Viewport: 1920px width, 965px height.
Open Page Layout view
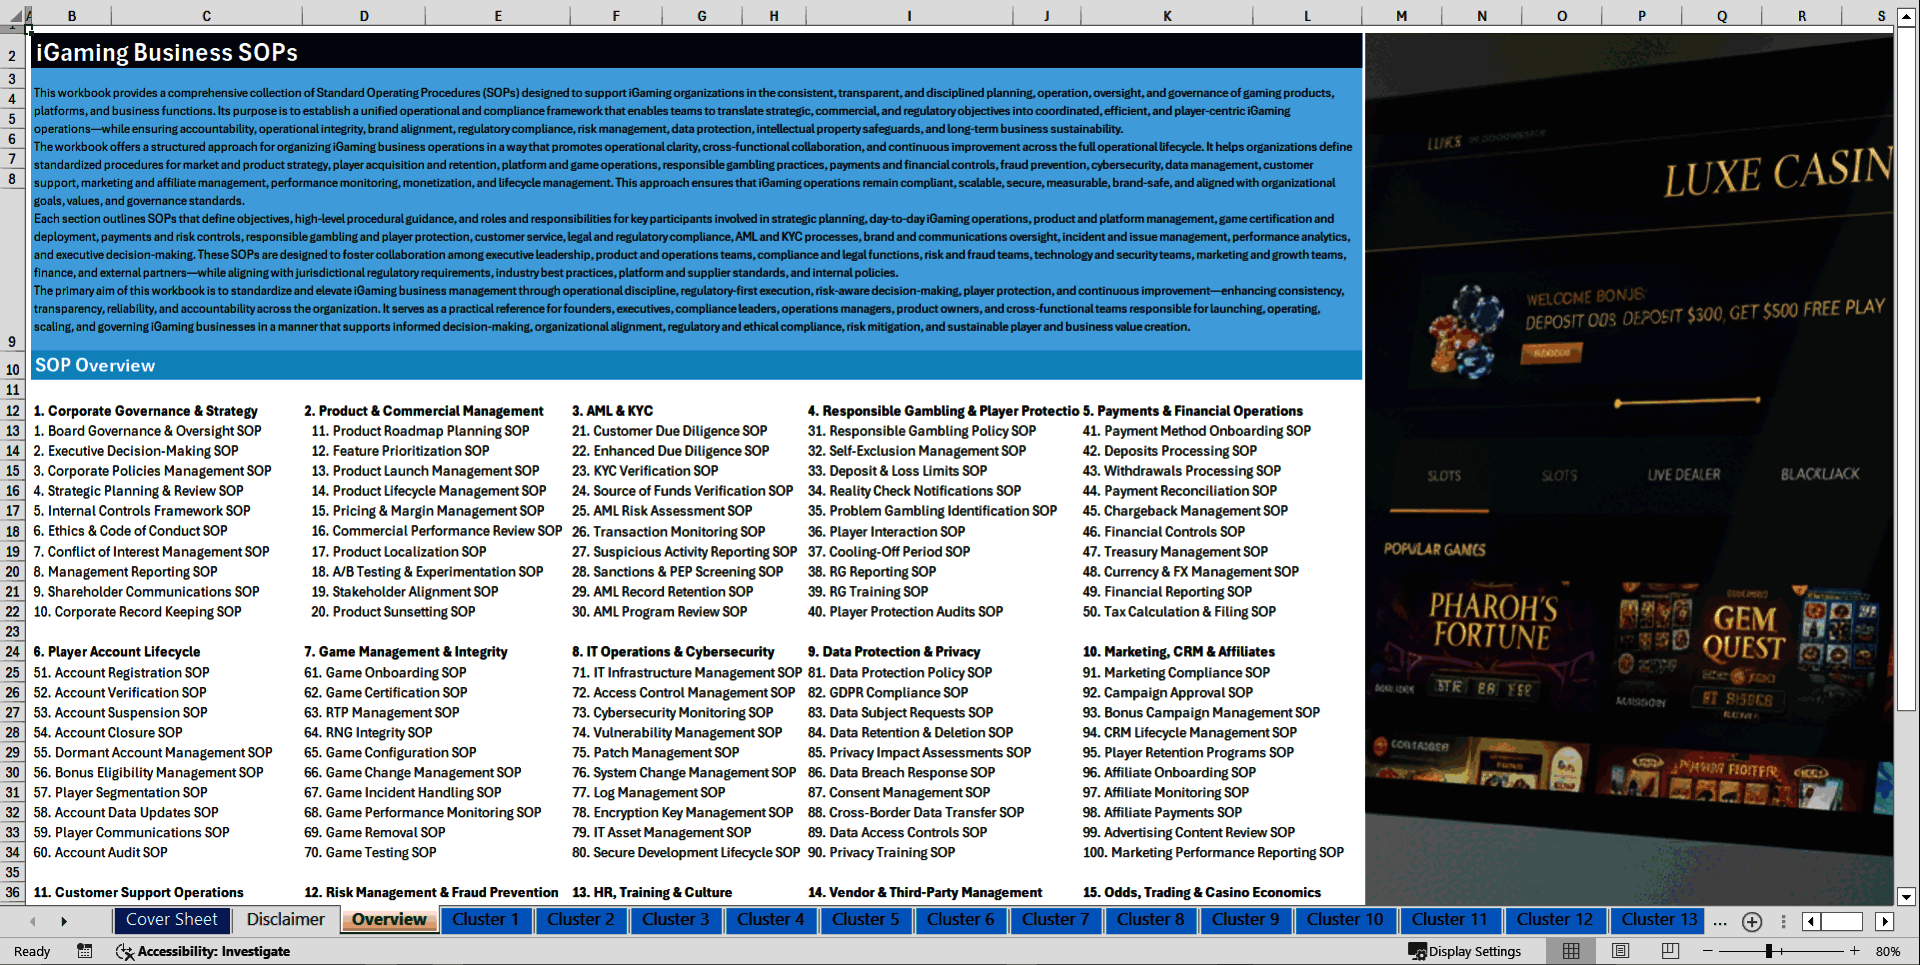[1620, 951]
